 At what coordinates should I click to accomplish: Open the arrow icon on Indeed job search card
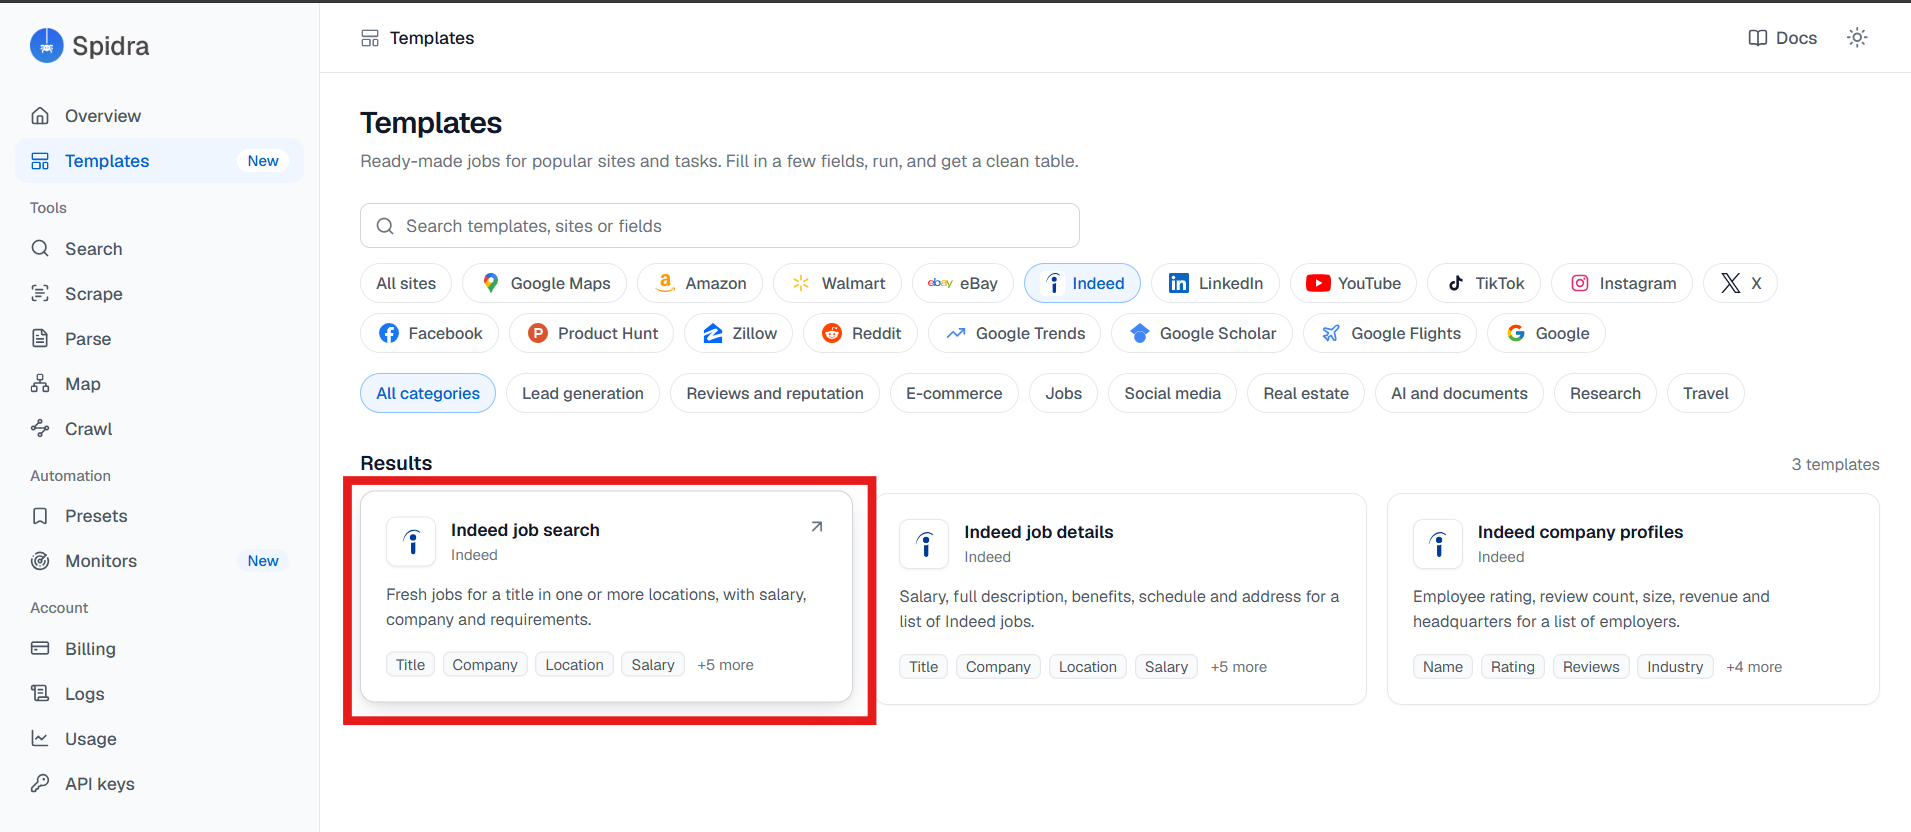817,527
